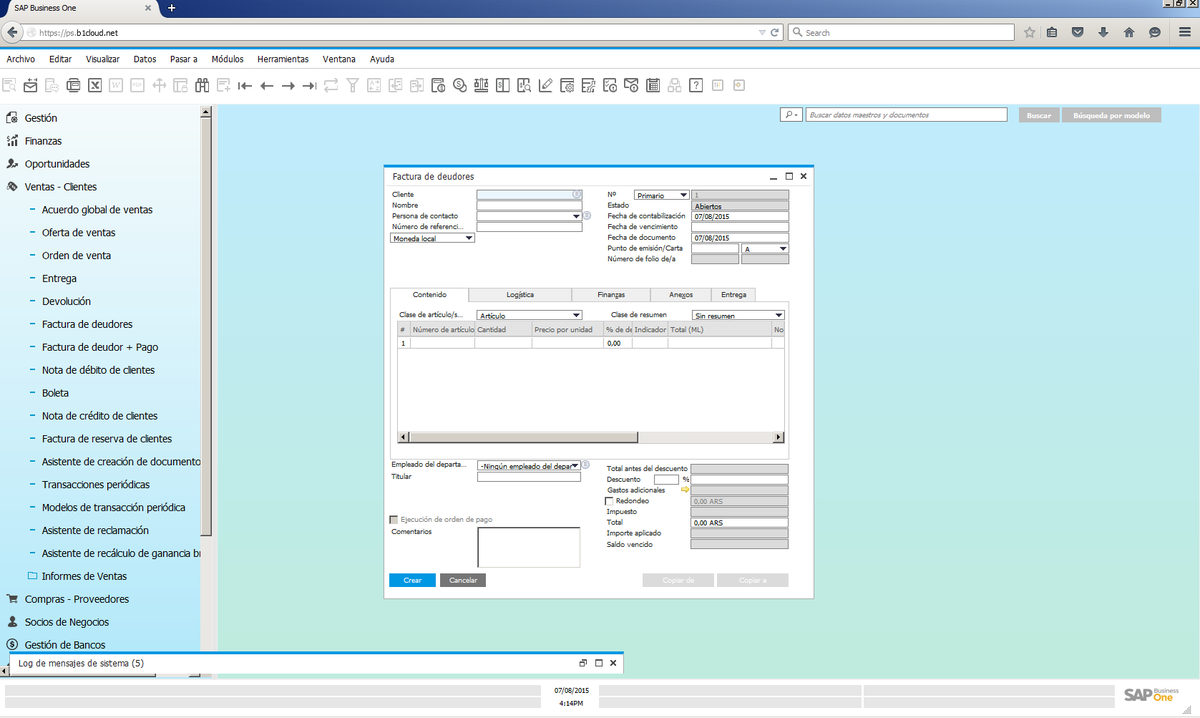Open the Archivo menu

click(x=21, y=59)
